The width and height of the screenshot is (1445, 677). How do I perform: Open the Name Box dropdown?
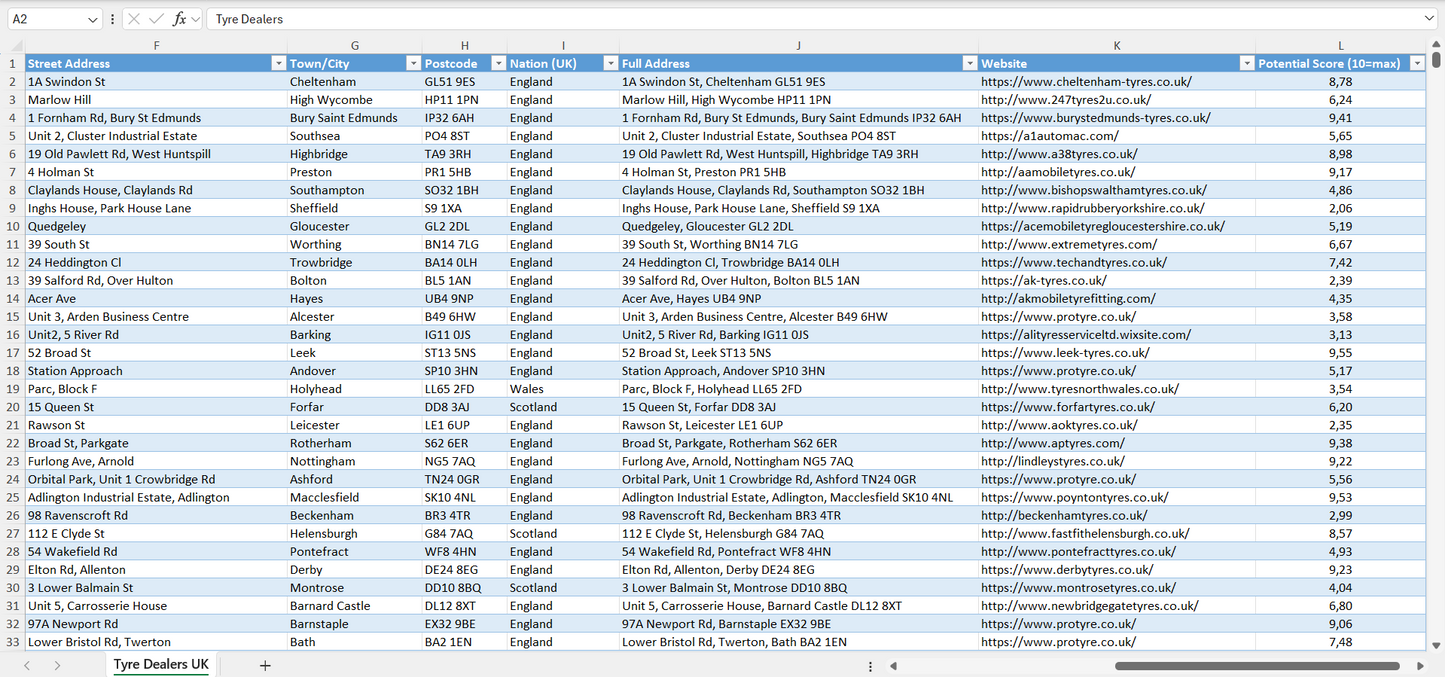[93, 19]
